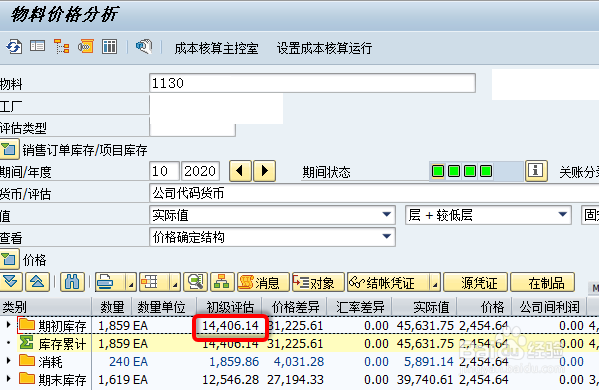Screen dimensions: 599x390
Task: Click the column table icon in top toolbar
Action: [110, 47]
